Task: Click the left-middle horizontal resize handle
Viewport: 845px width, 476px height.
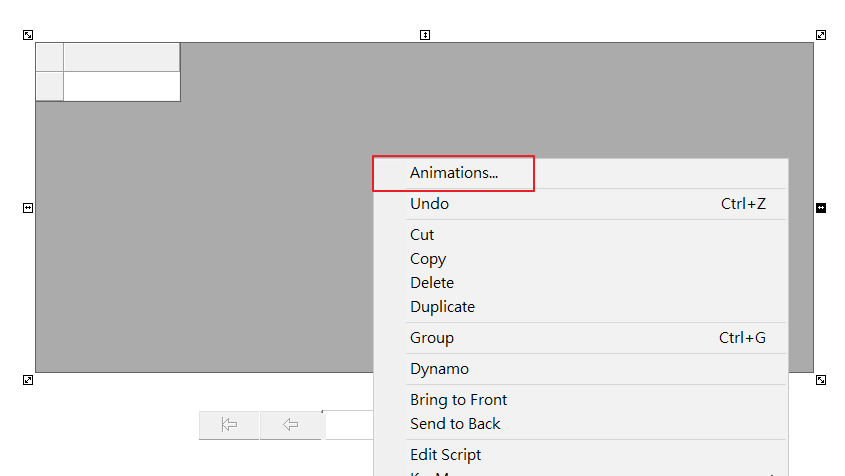Action: coord(28,208)
